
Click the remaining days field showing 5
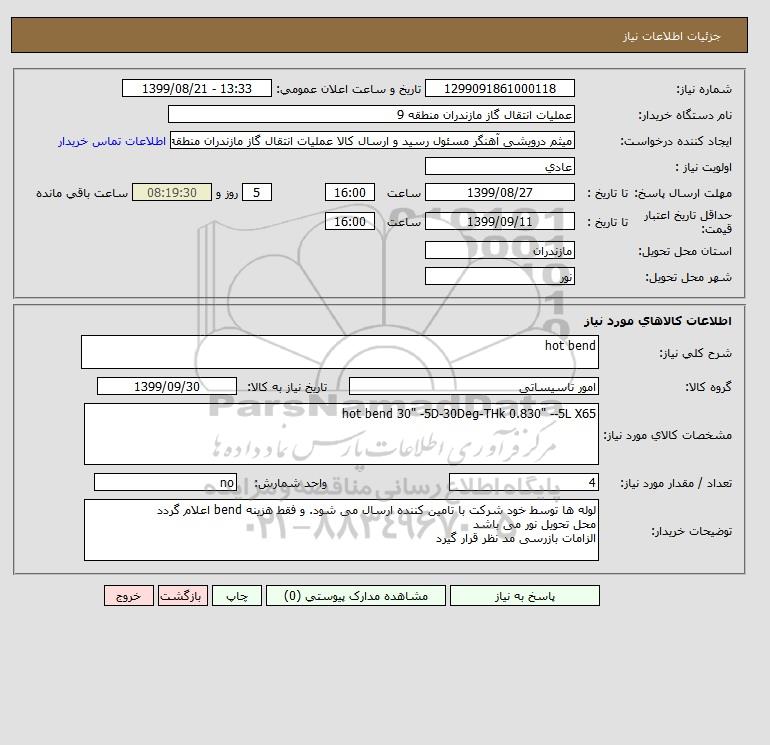257,193
